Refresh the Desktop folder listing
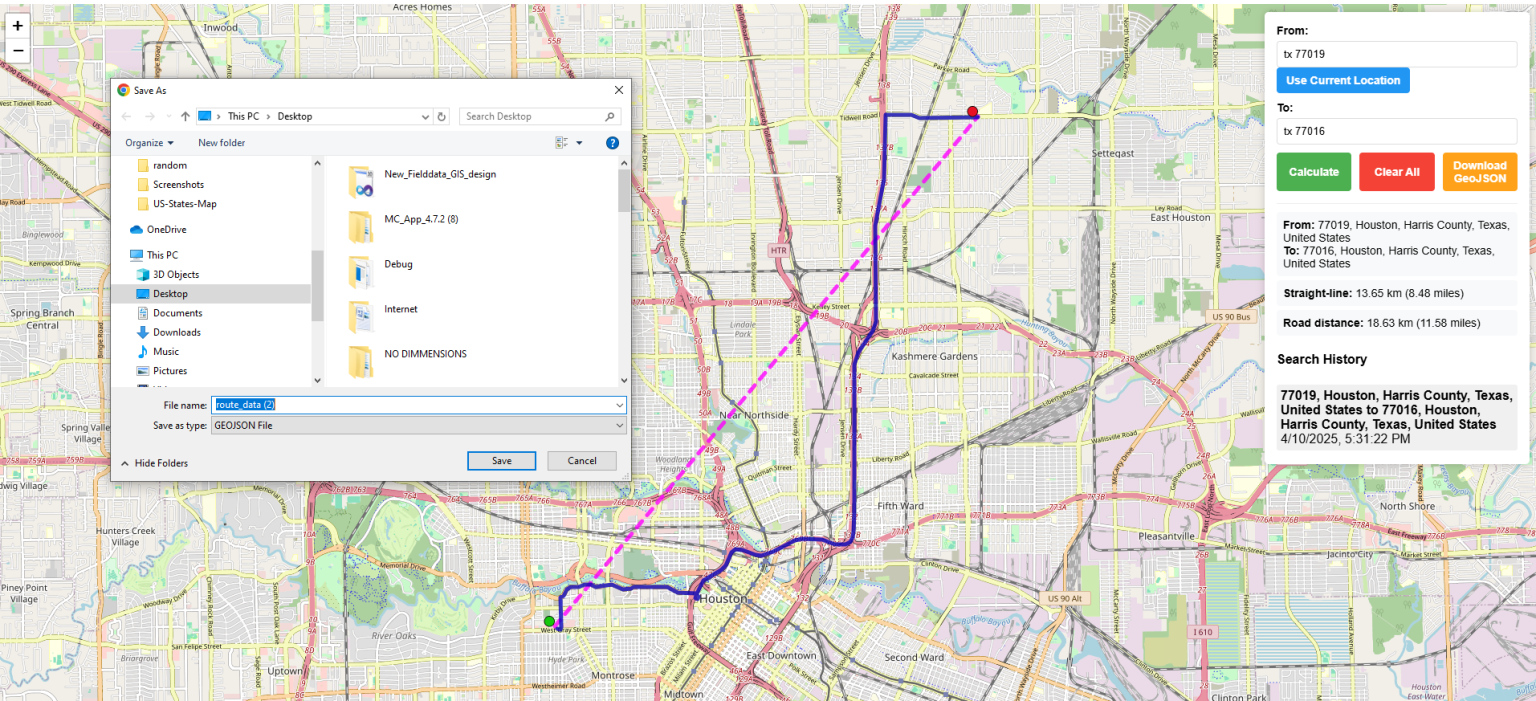Image resolution: width=1536 pixels, height=701 pixels. (441, 116)
